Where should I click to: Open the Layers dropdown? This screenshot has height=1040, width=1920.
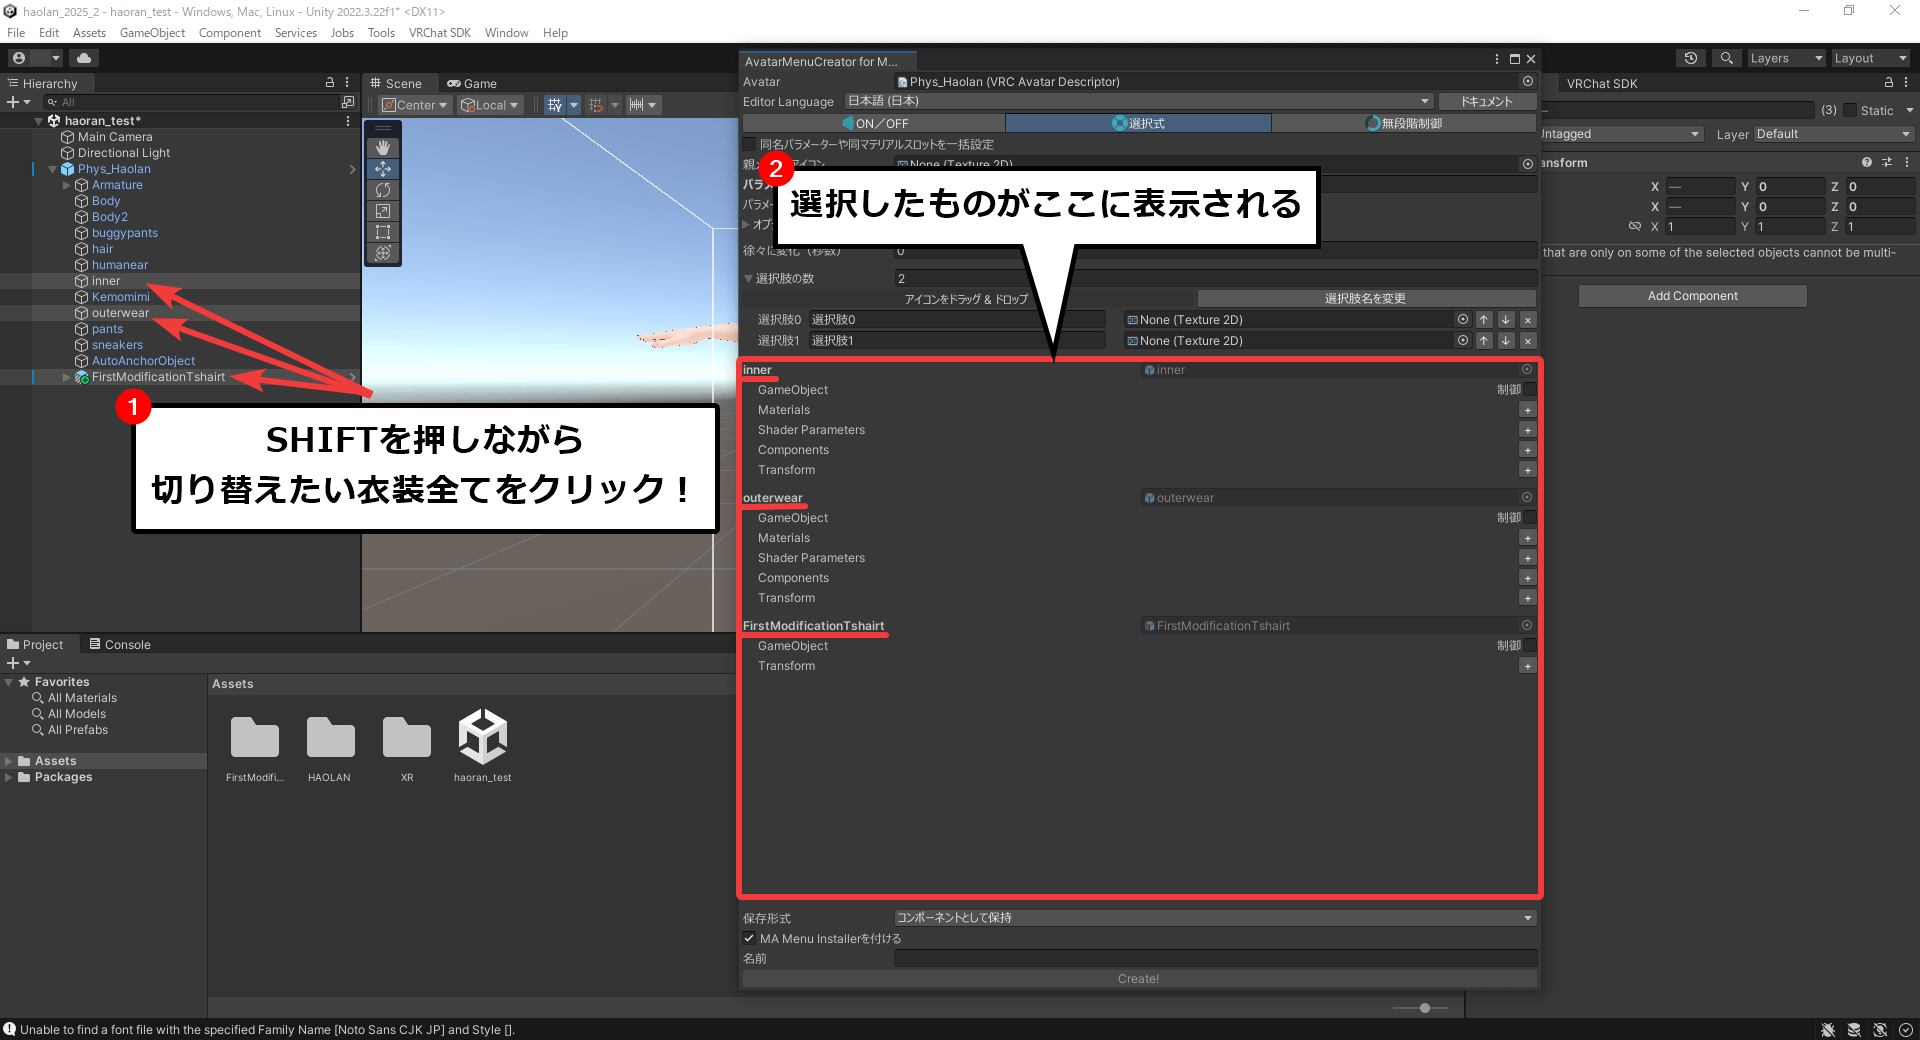tap(1786, 58)
